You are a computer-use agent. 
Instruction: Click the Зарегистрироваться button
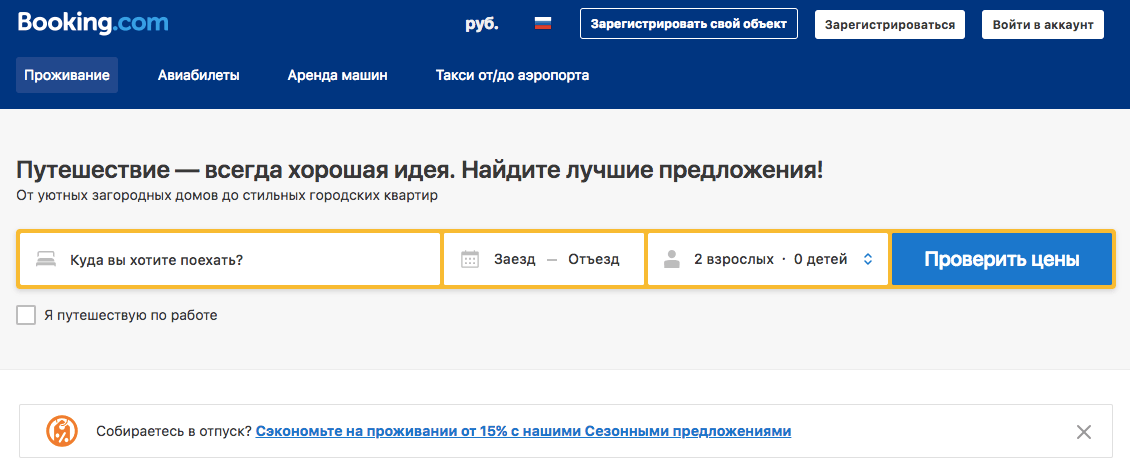pos(890,25)
